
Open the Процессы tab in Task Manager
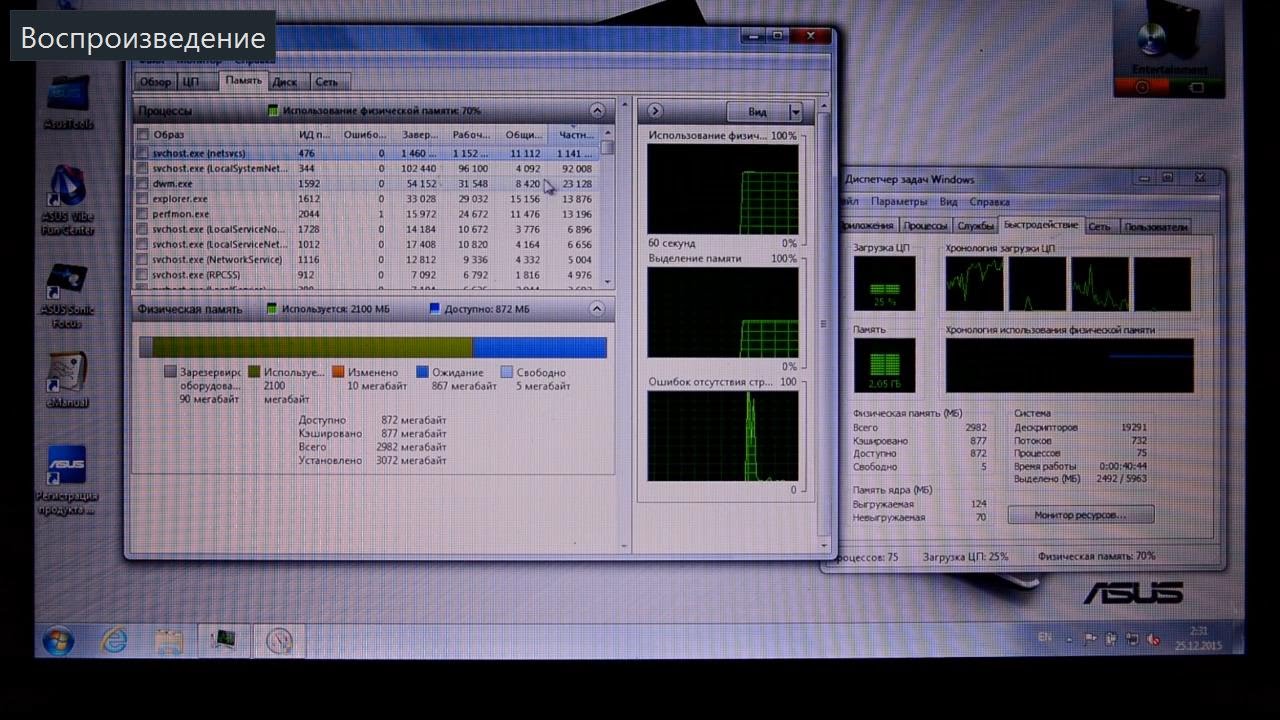click(x=925, y=226)
